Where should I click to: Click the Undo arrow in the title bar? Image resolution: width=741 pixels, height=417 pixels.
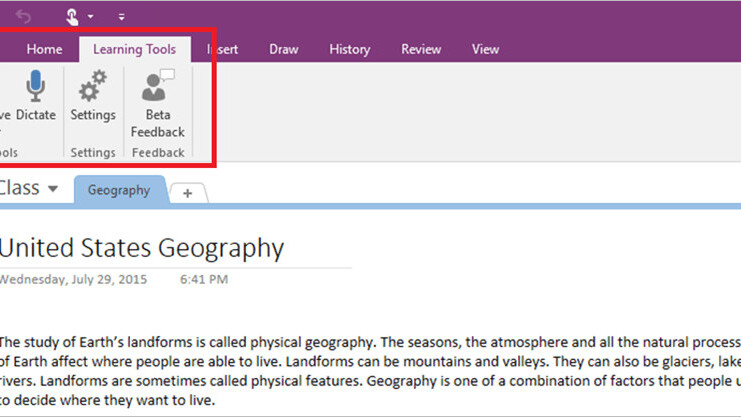pos(23,16)
